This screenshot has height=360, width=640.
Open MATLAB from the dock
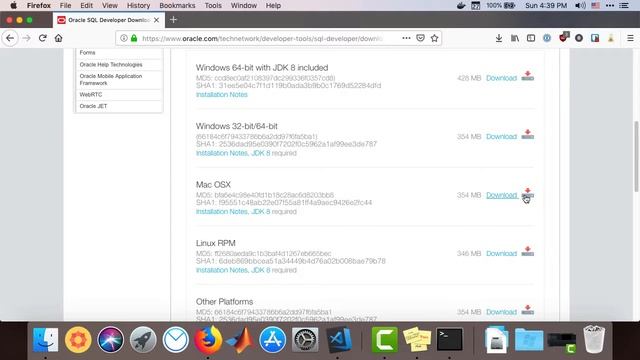click(x=240, y=340)
